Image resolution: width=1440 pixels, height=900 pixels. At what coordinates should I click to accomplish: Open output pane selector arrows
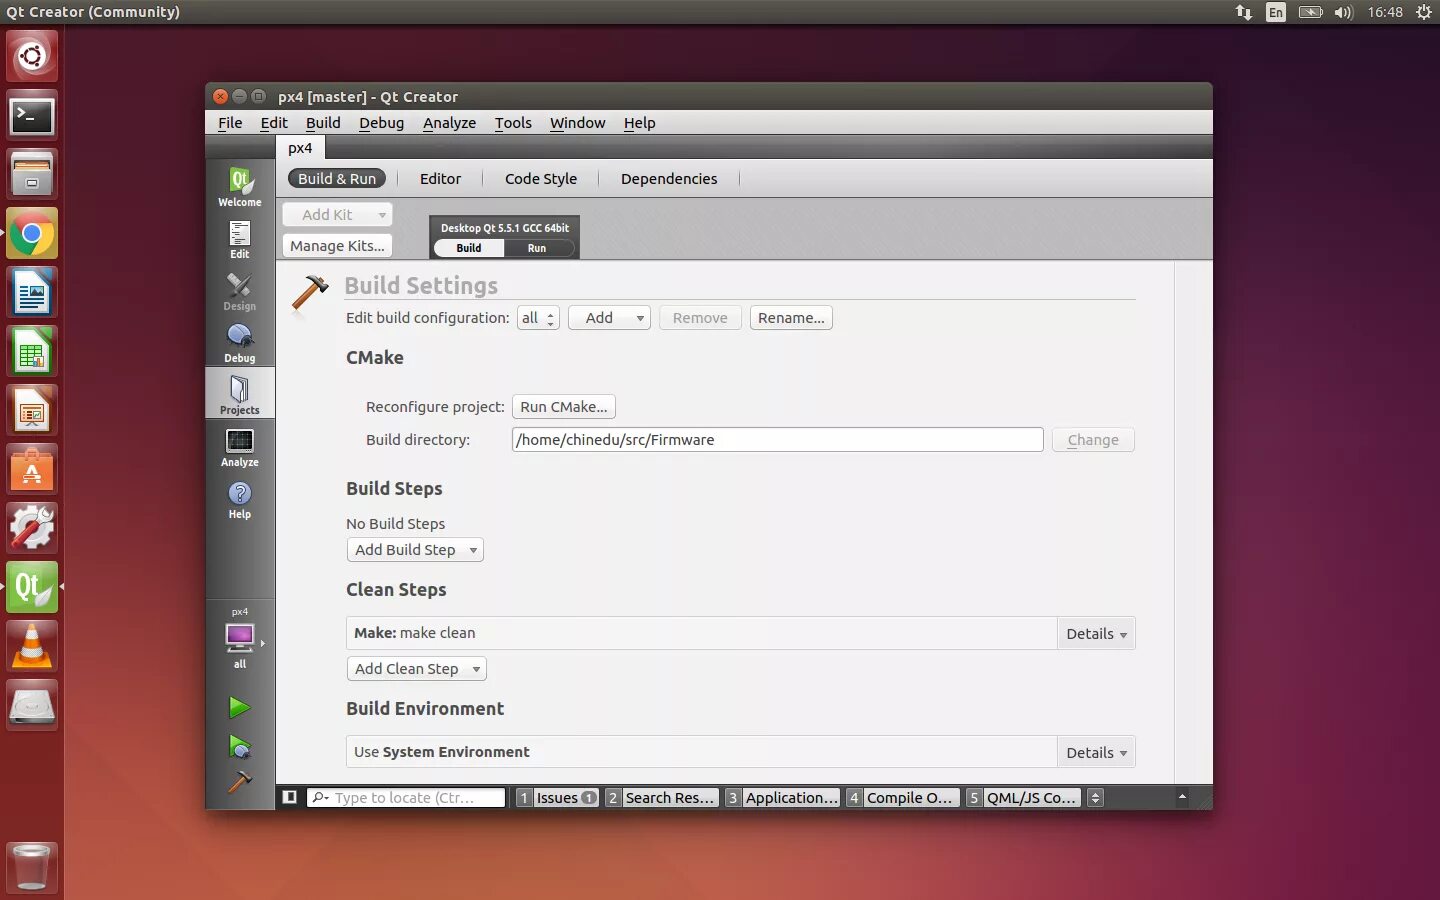click(1095, 797)
